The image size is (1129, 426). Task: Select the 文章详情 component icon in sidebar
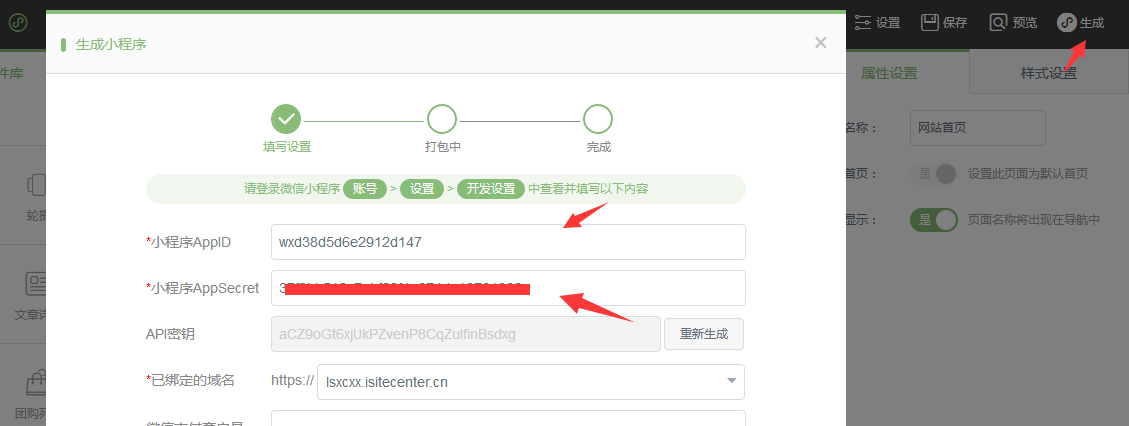click(x=36, y=284)
